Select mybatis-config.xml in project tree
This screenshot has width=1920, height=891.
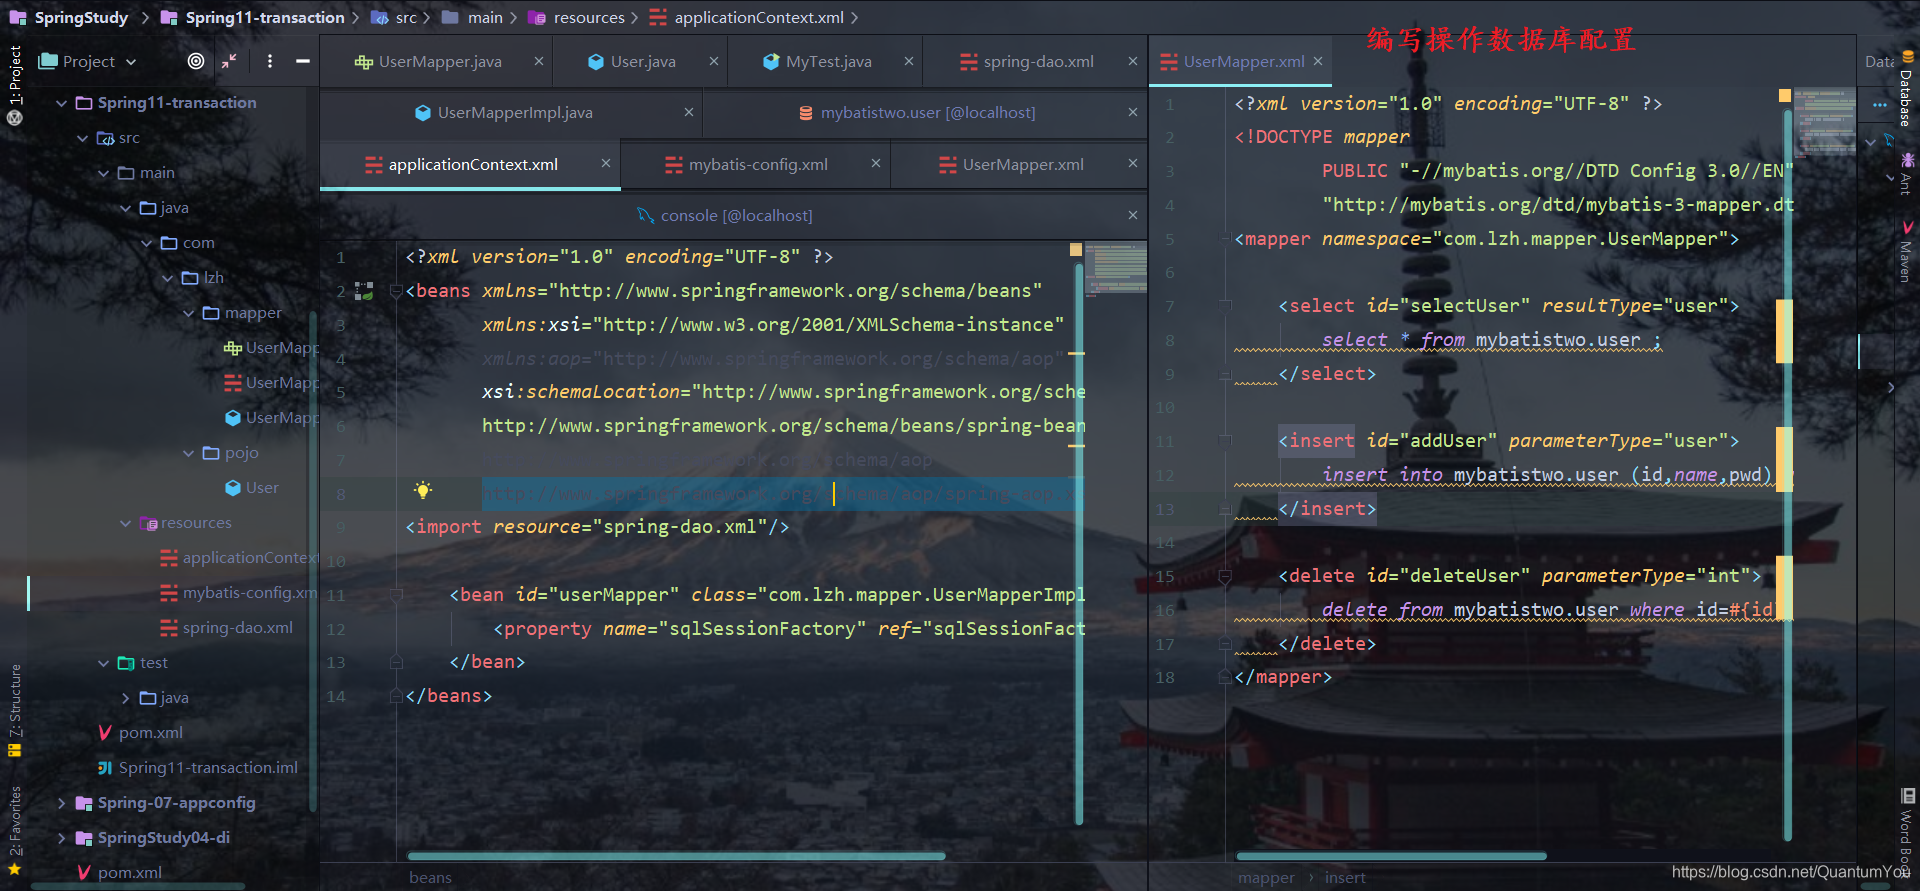tap(239, 593)
